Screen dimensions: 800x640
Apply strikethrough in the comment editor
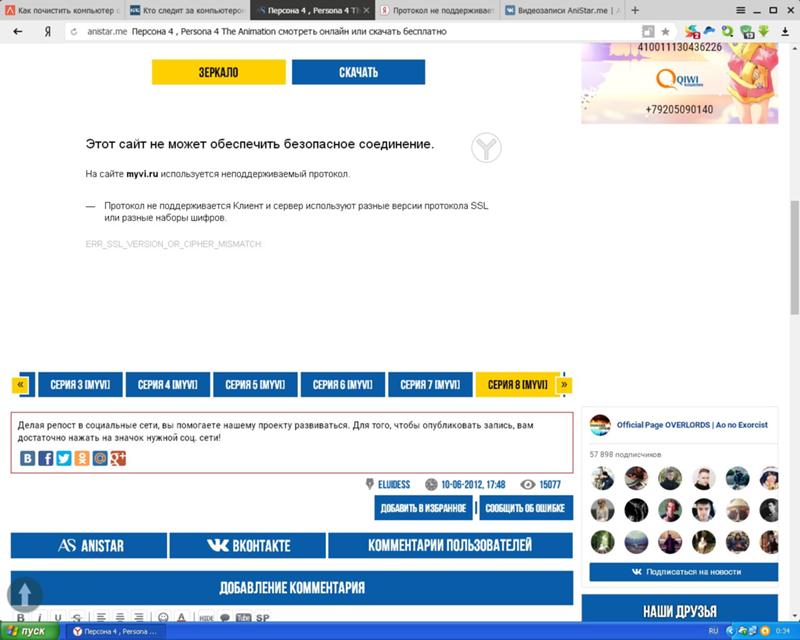(77, 618)
